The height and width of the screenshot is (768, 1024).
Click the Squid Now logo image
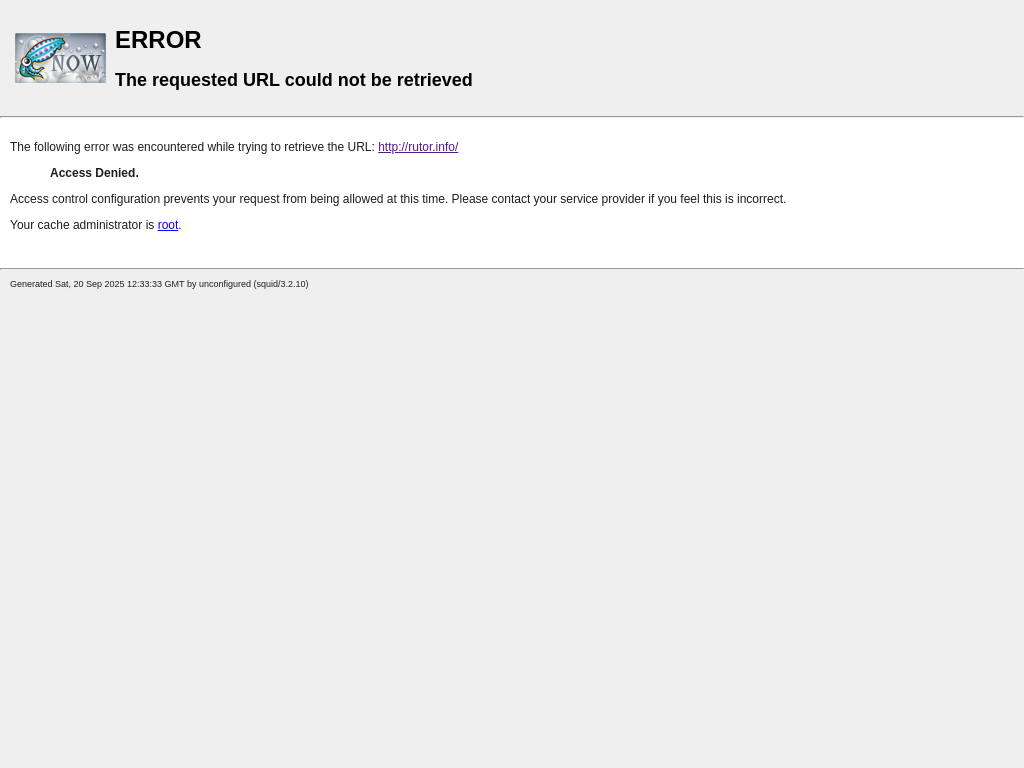click(x=60, y=58)
